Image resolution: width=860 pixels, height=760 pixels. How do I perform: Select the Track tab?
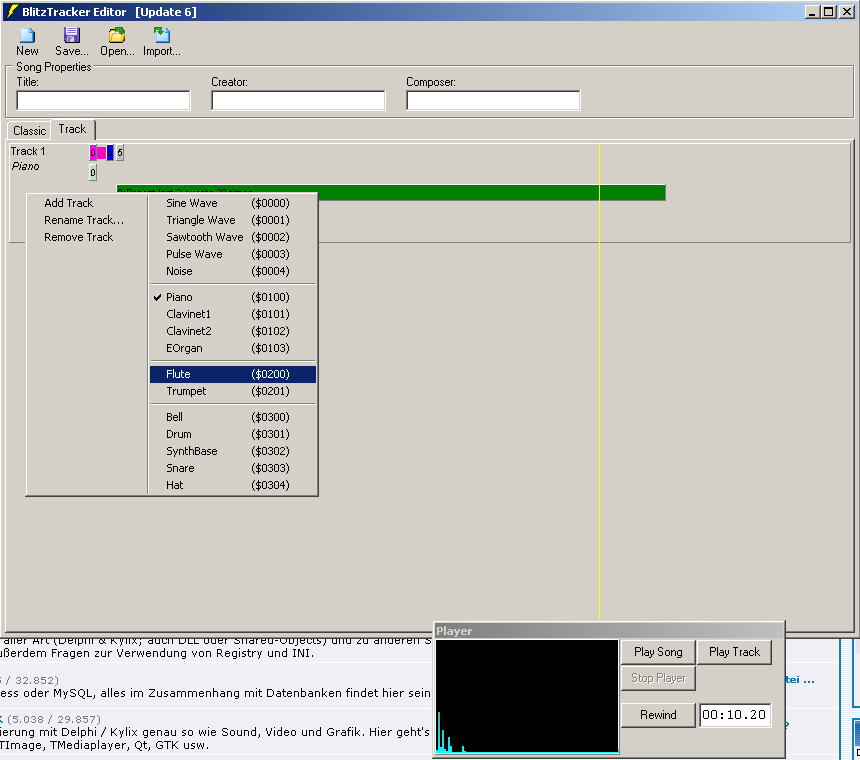72,129
